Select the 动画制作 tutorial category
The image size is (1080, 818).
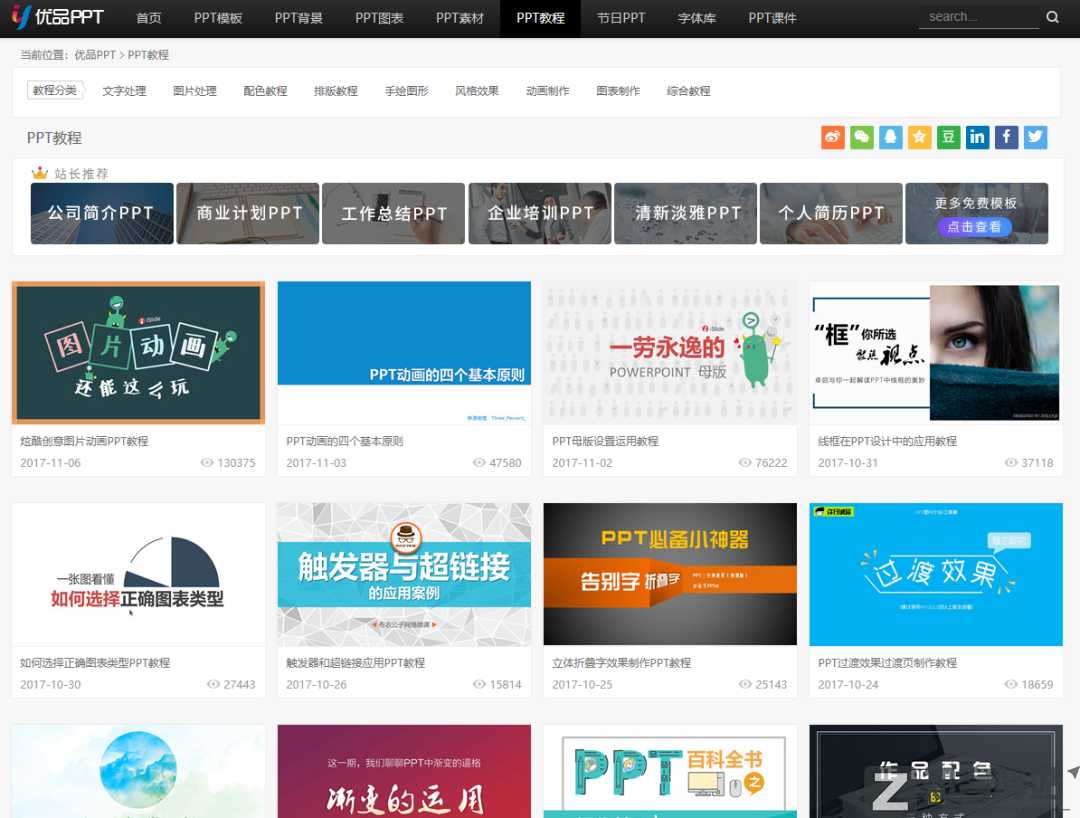547,90
